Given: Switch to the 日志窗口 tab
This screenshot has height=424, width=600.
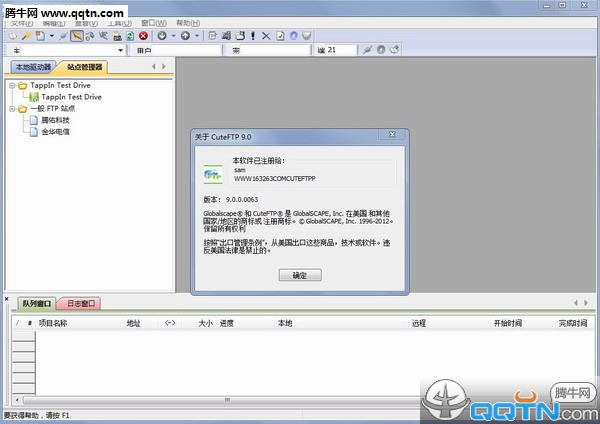Looking at the screenshot, I should pyautogui.click(x=81, y=303).
